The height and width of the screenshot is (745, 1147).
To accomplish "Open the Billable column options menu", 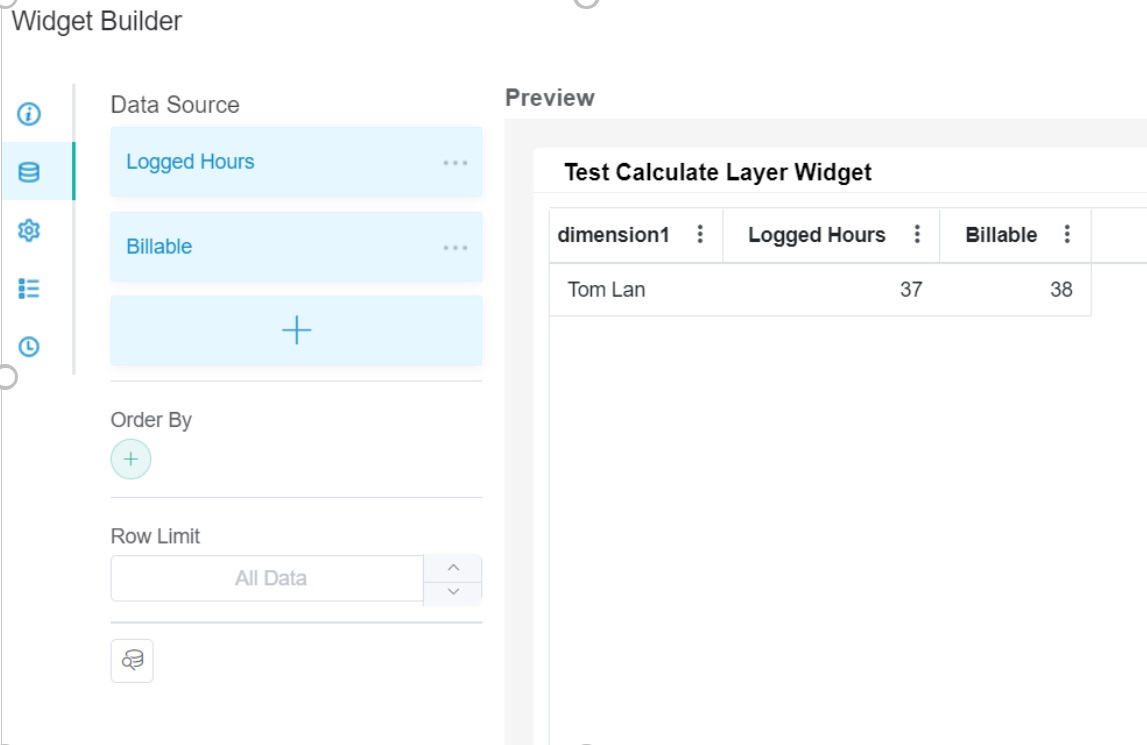I will coord(1066,234).
